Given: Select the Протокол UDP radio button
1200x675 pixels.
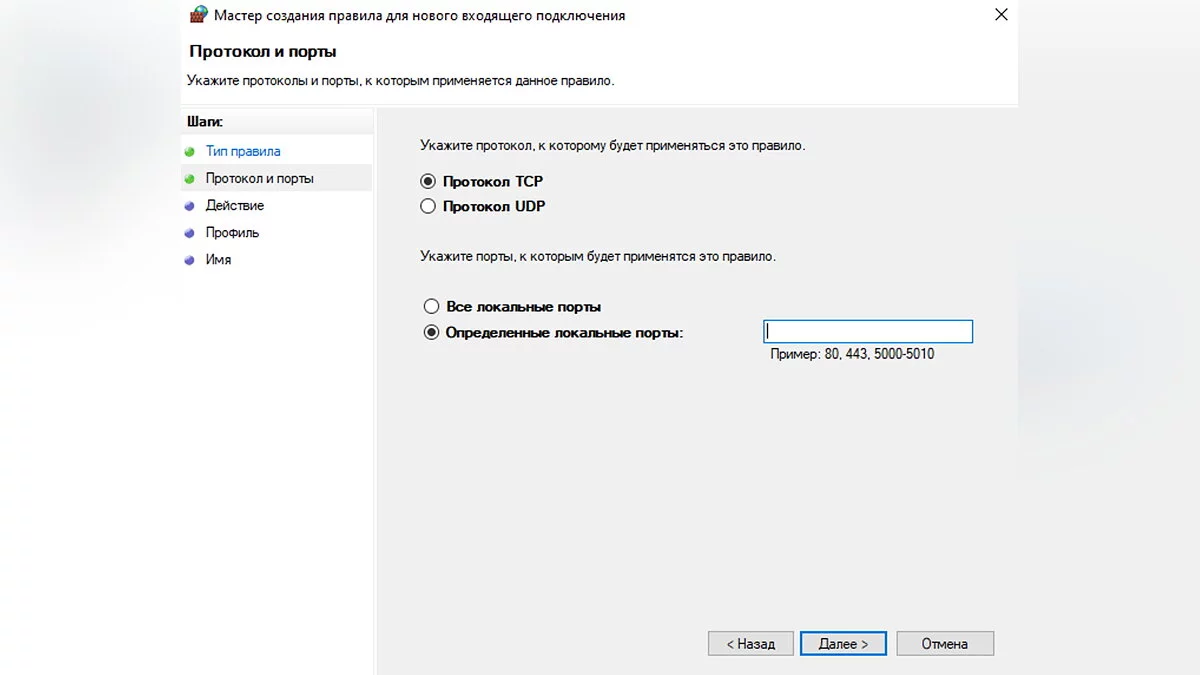Looking at the screenshot, I should click(x=428, y=207).
